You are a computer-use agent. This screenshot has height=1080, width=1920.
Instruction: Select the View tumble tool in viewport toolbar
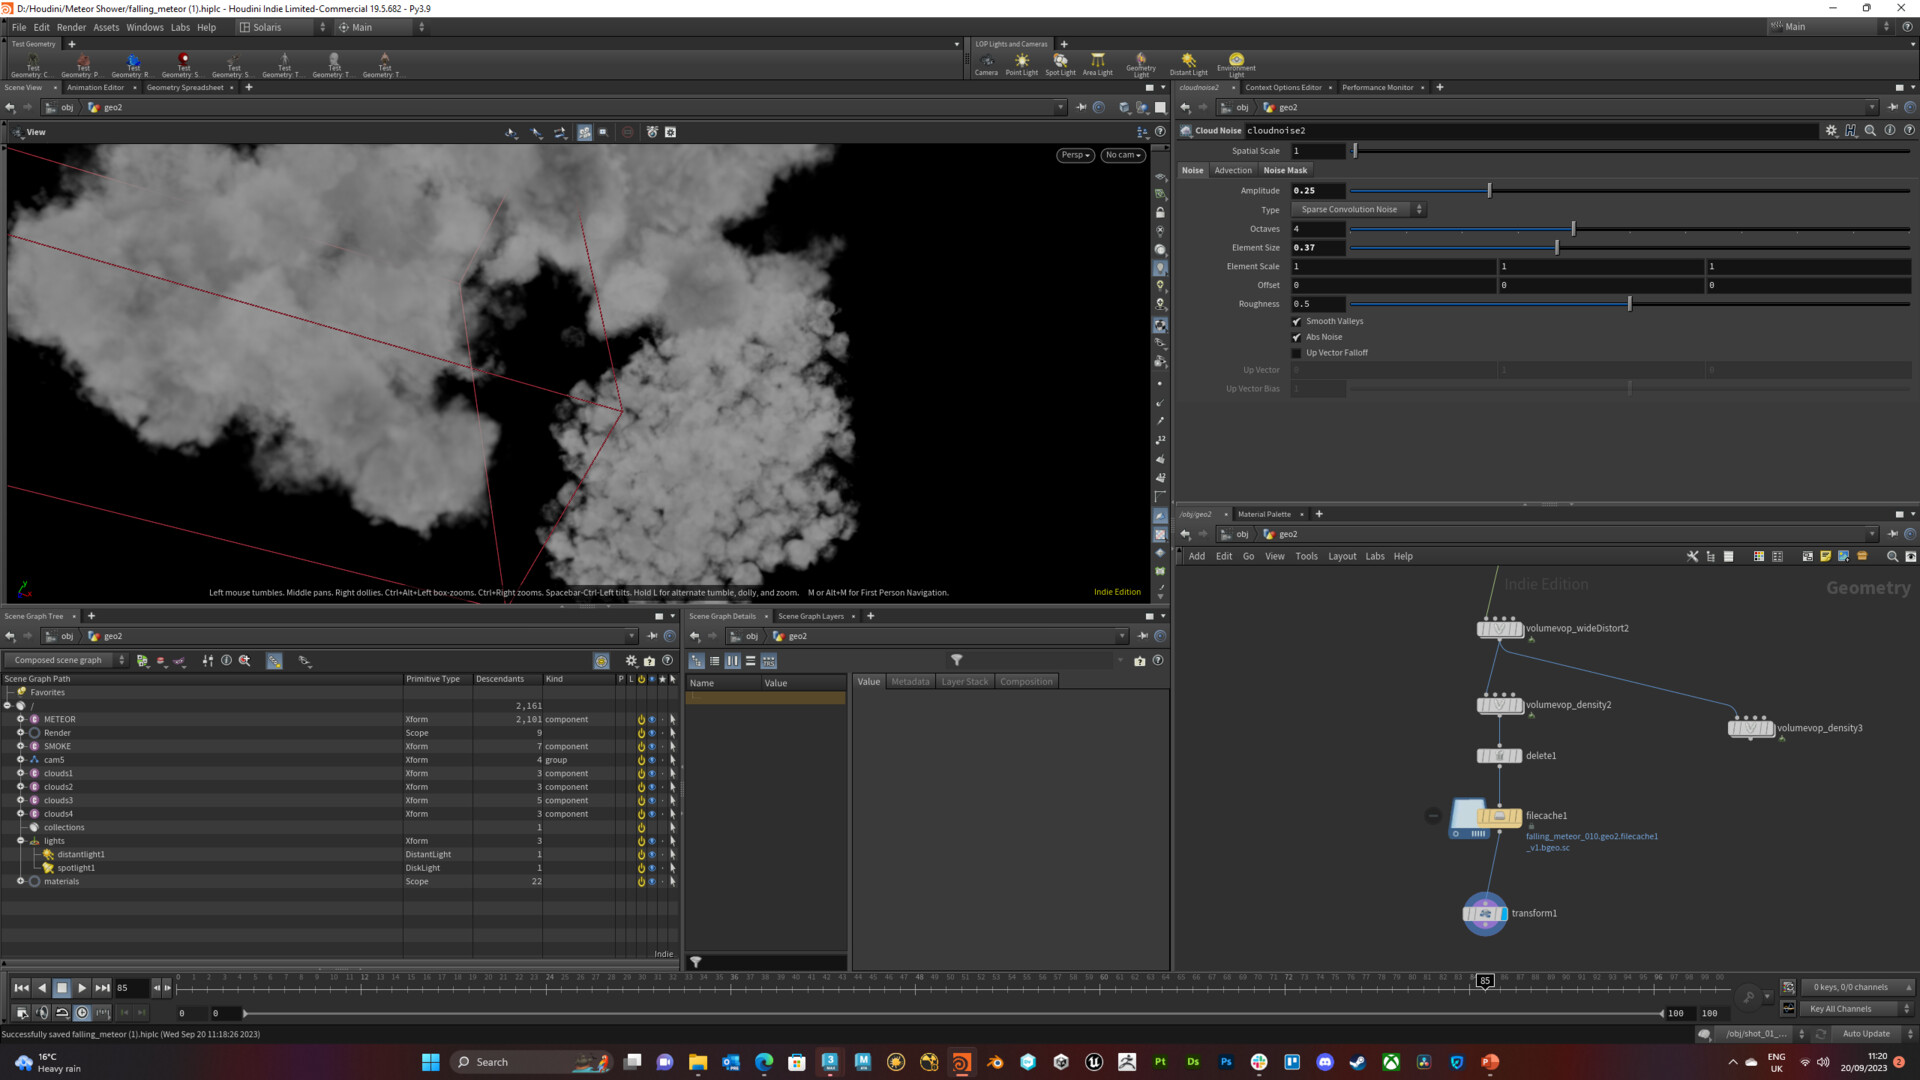pos(511,132)
